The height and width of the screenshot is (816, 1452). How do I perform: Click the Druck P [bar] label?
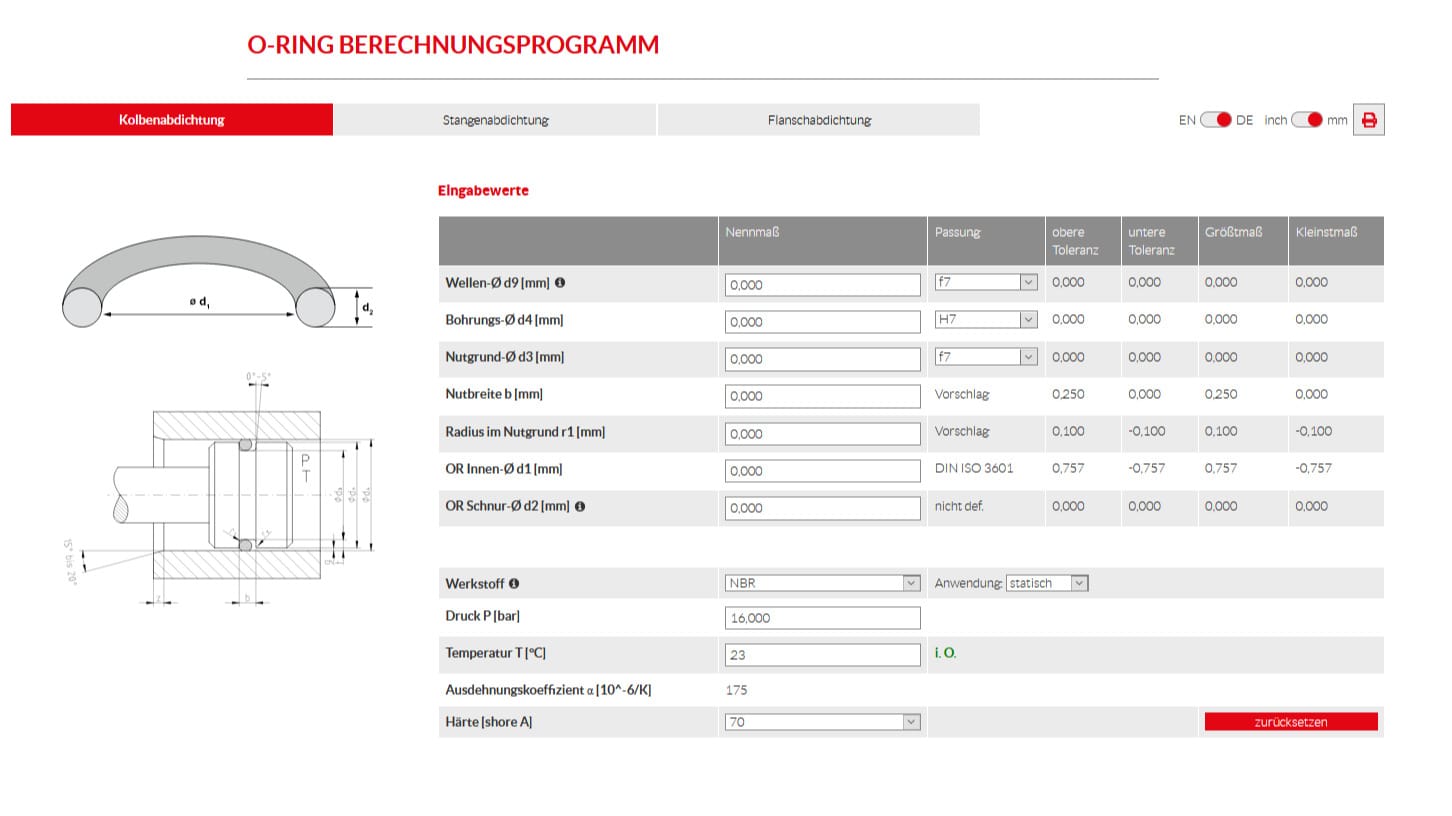point(482,616)
